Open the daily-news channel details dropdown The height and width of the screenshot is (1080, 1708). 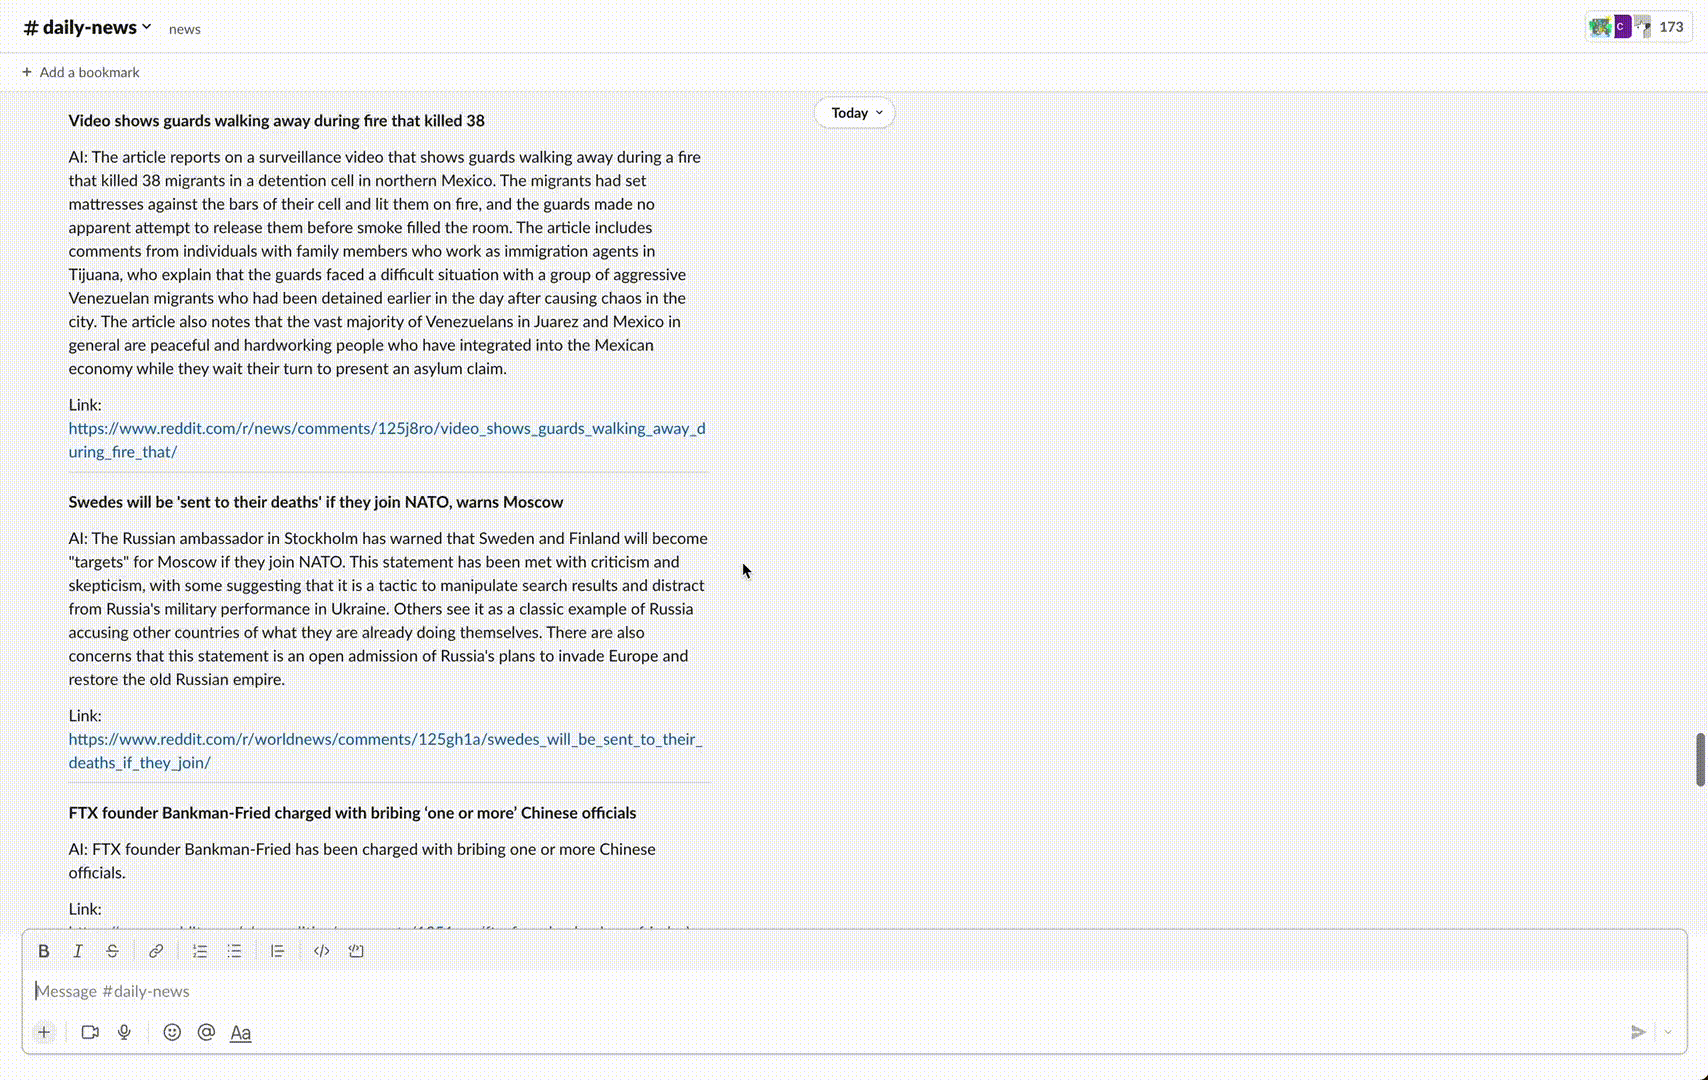coord(88,28)
